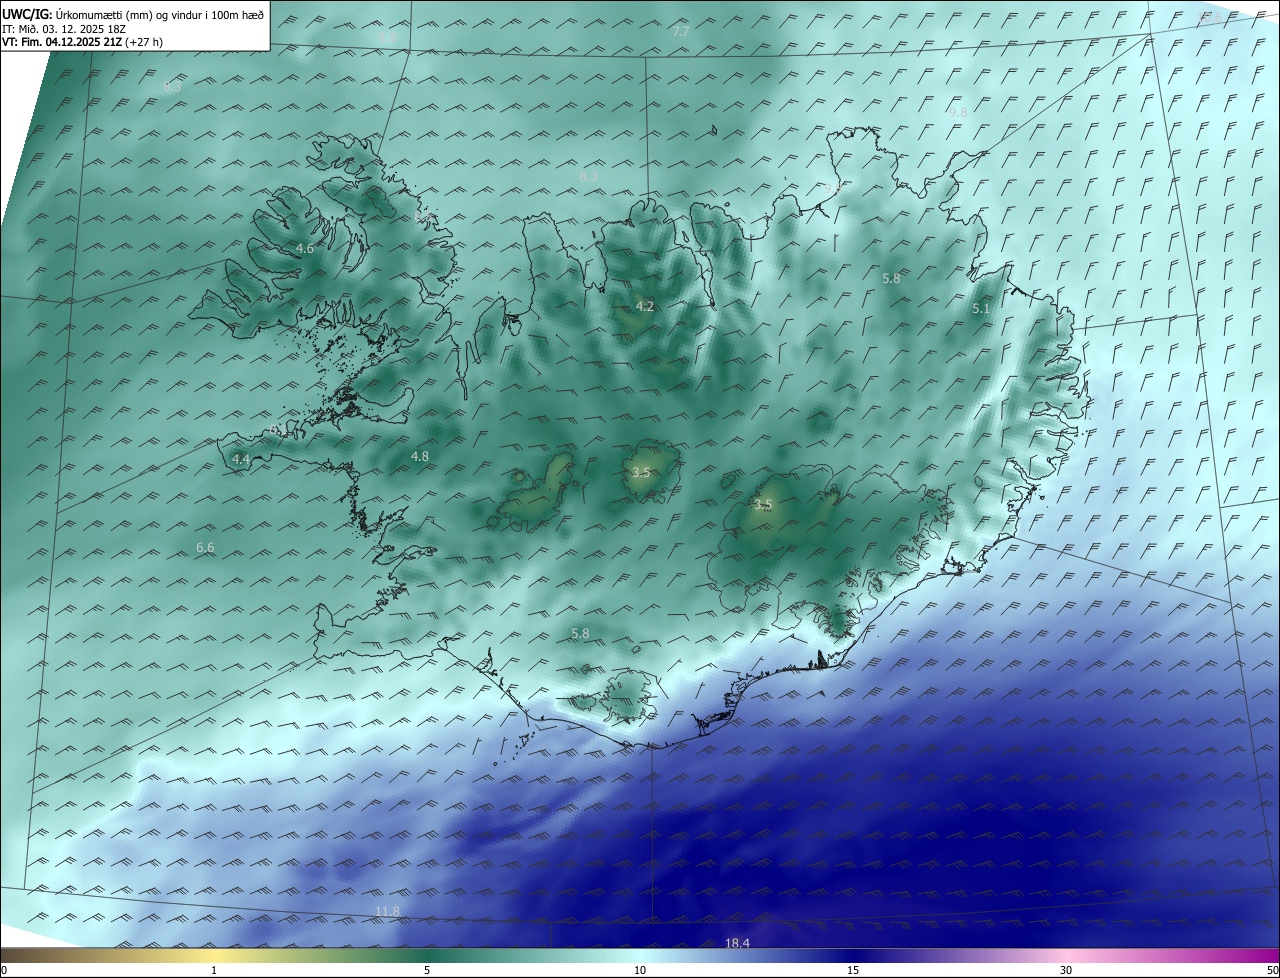Click the 4.8 value label on the map
The height and width of the screenshot is (978, 1280).
pos(420,456)
